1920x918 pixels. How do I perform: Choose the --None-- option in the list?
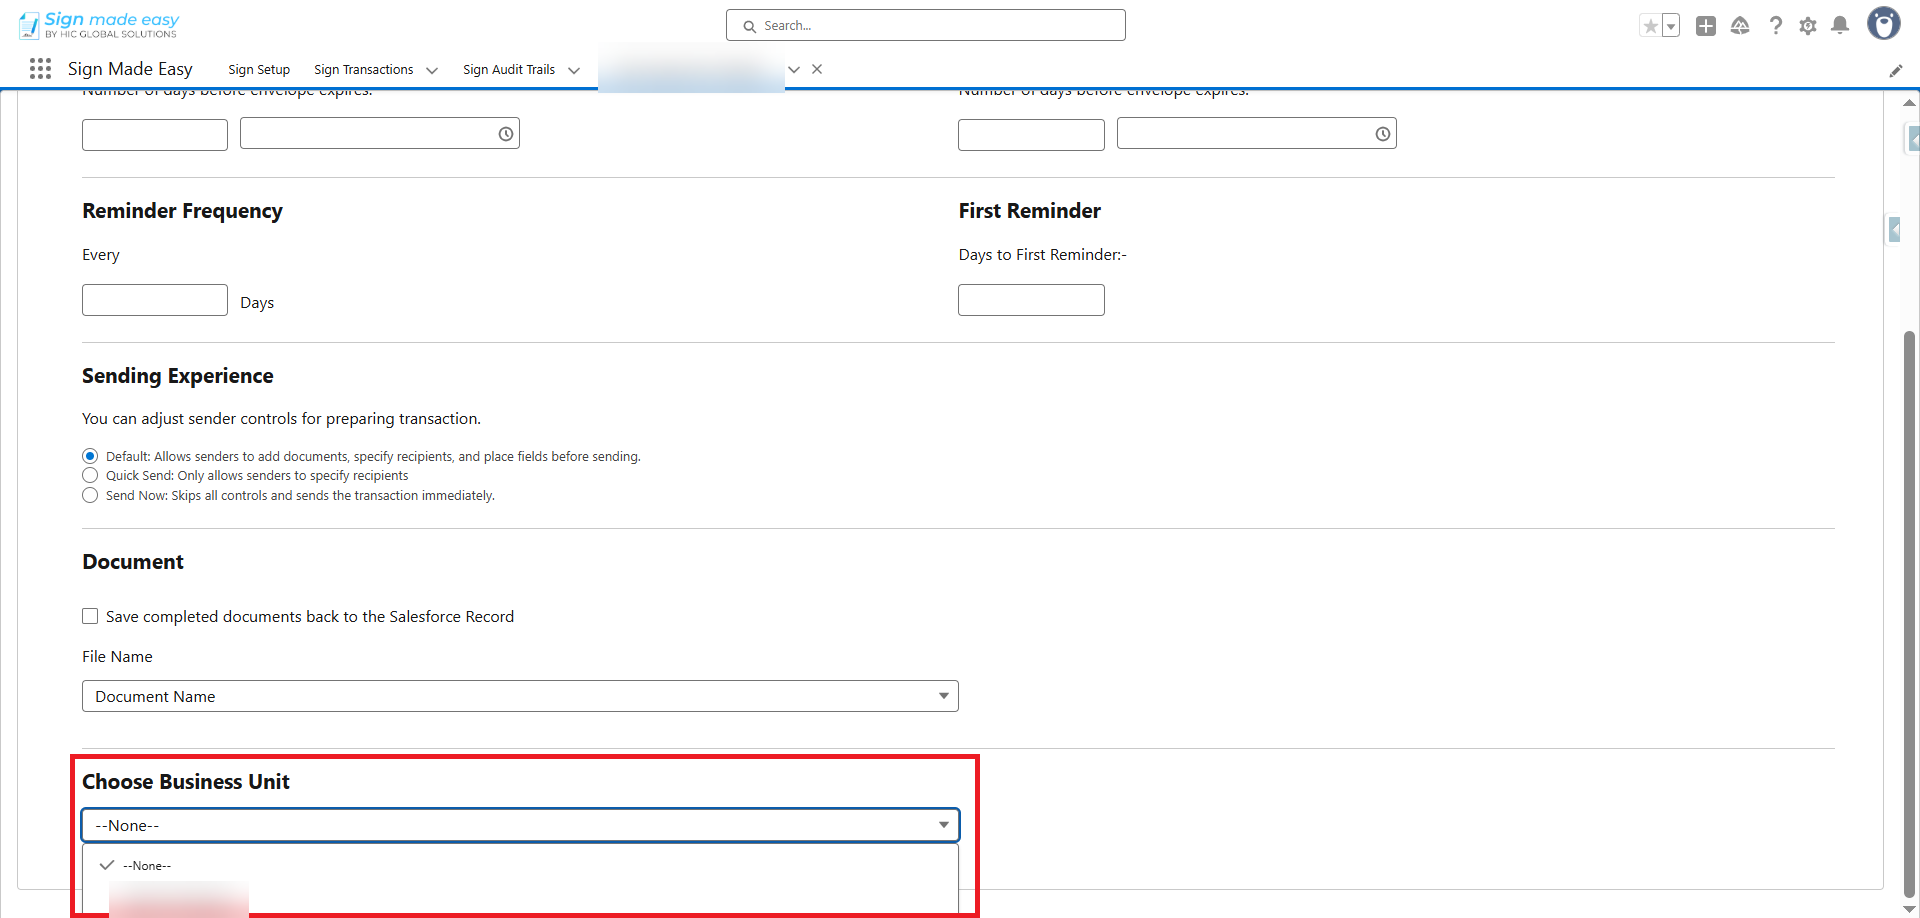[x=520, y=866]
